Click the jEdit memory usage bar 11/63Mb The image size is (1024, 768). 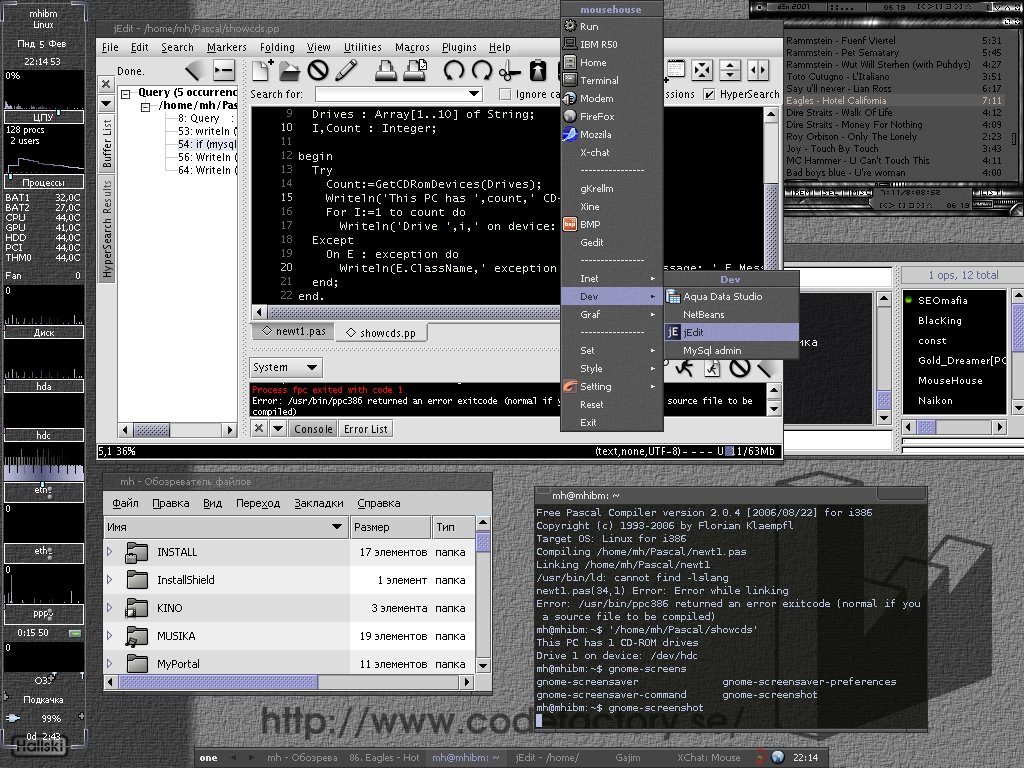pos(750,451)
